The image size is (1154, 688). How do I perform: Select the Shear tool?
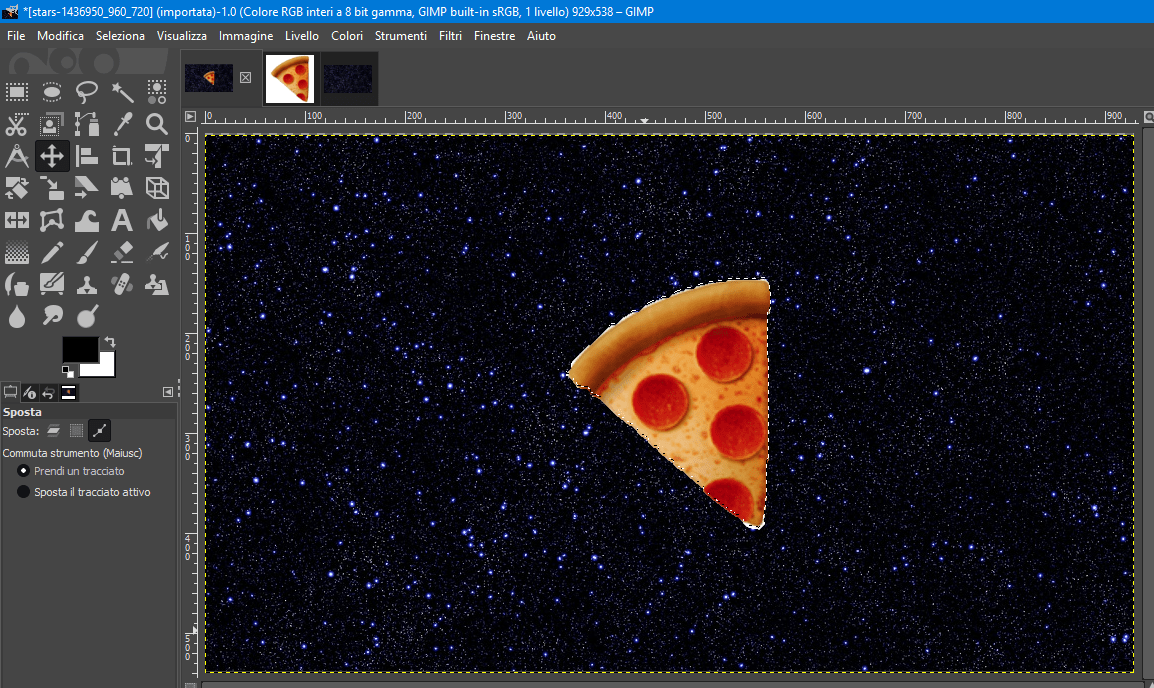pos(87,188)
